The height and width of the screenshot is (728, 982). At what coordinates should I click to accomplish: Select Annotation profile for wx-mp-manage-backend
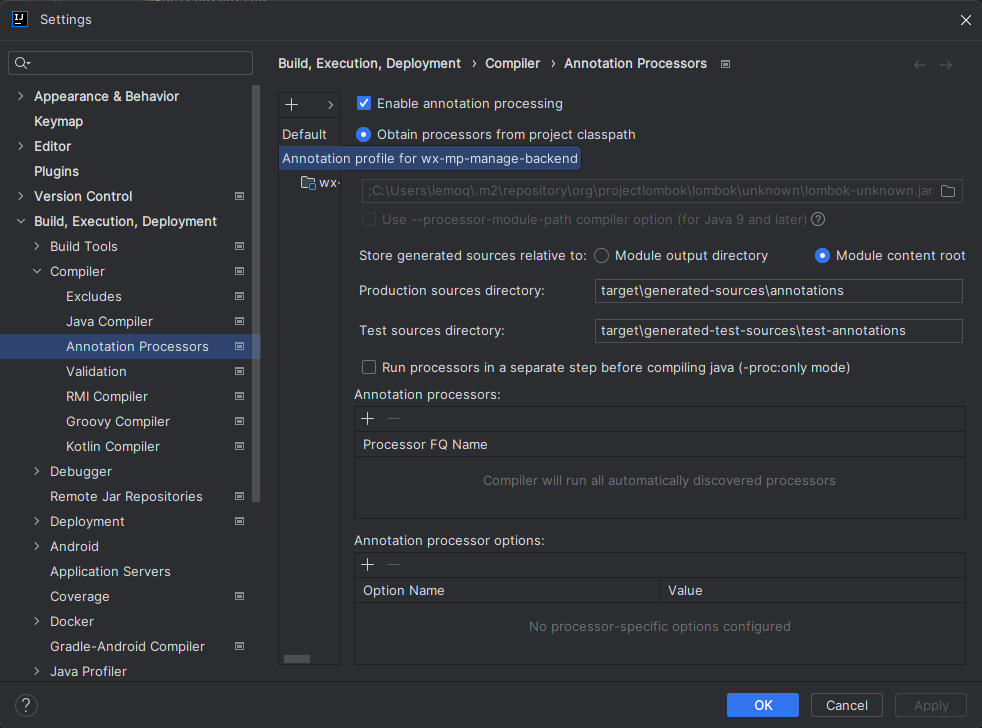click(x=430, y=159)
